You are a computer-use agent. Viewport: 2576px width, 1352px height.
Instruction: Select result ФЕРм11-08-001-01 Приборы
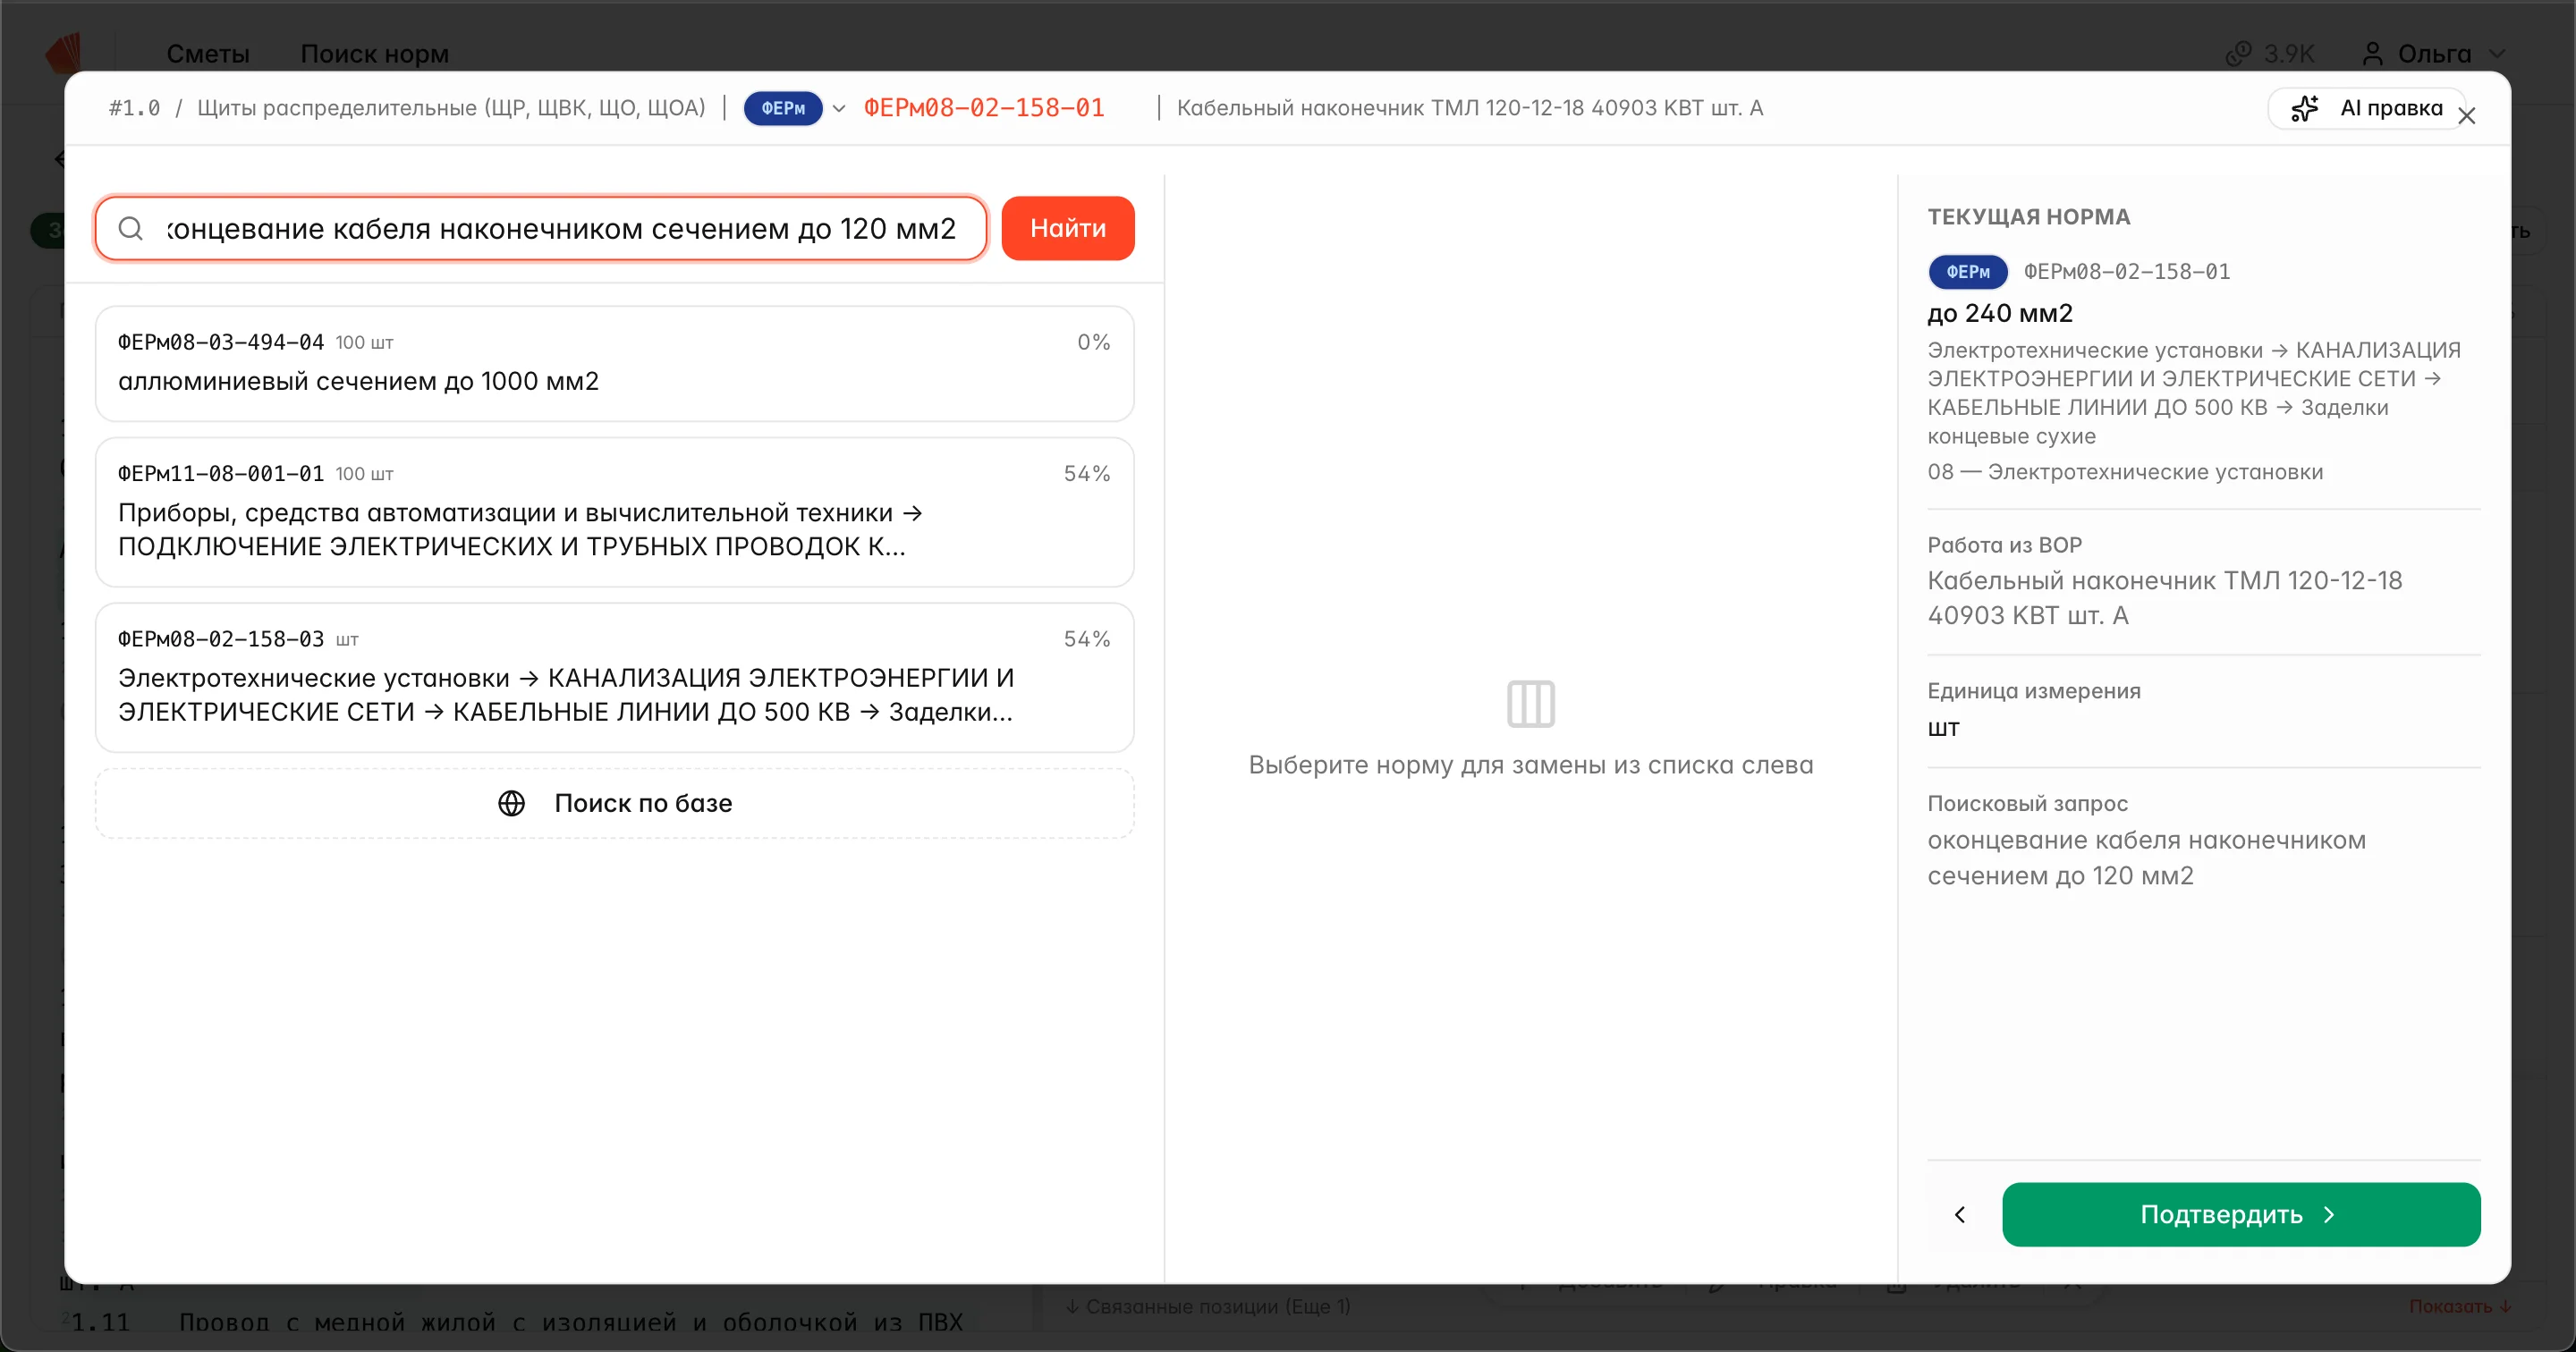click(614, 512)
